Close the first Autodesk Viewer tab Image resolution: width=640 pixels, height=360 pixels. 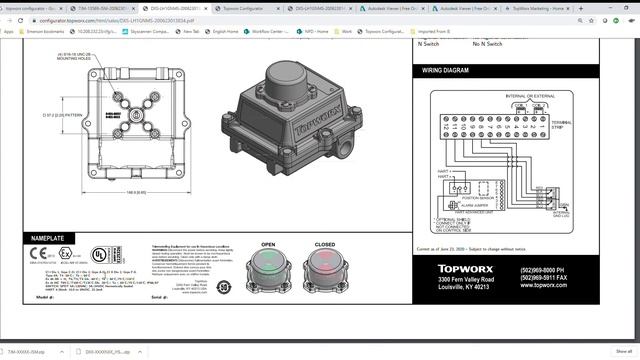423,8
